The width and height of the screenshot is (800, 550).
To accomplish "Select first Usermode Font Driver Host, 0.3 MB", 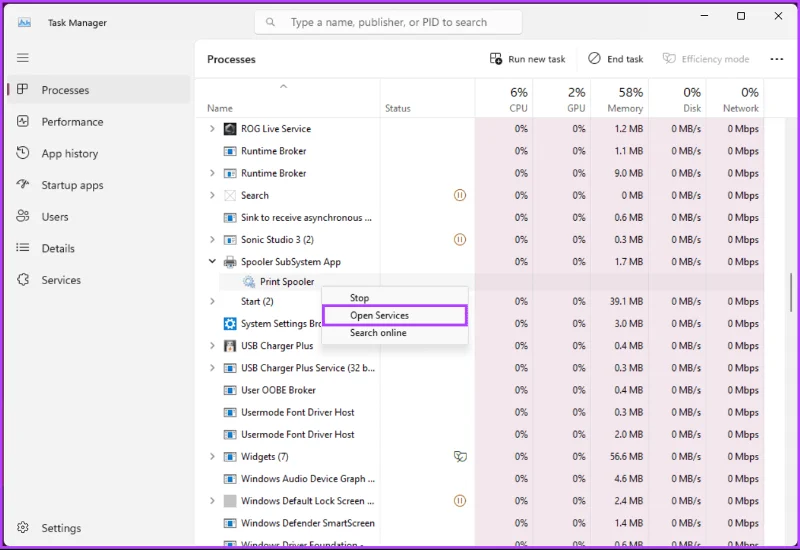I will [480, 412].
